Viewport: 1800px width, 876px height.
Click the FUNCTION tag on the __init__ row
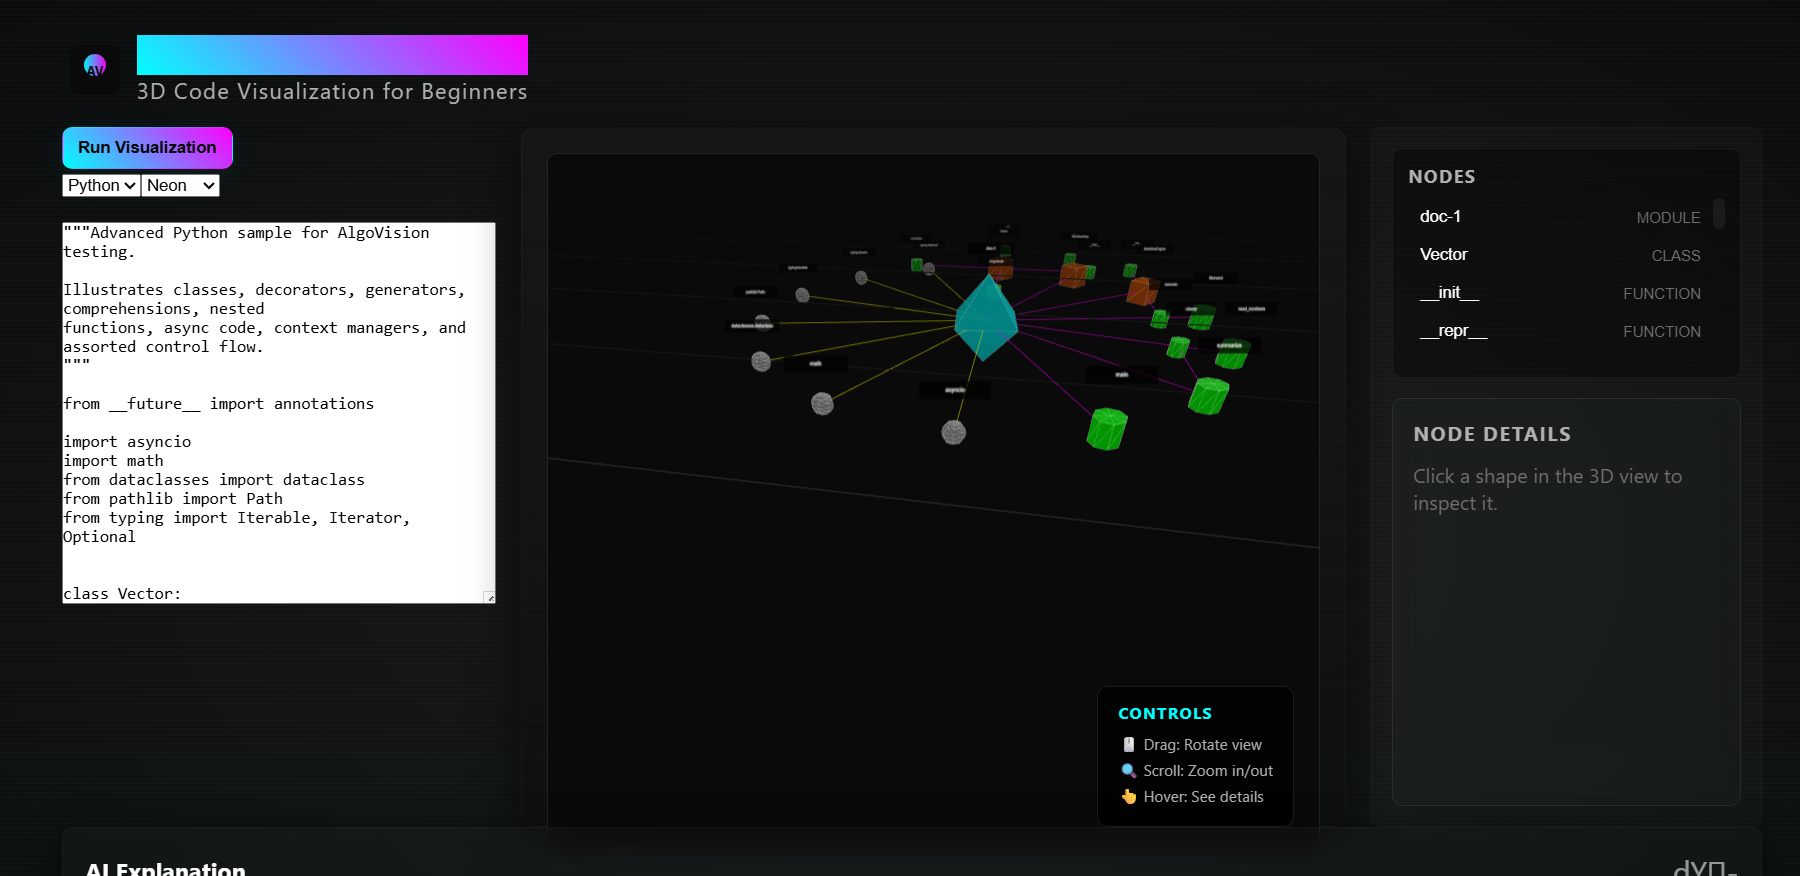(1662, 294)
